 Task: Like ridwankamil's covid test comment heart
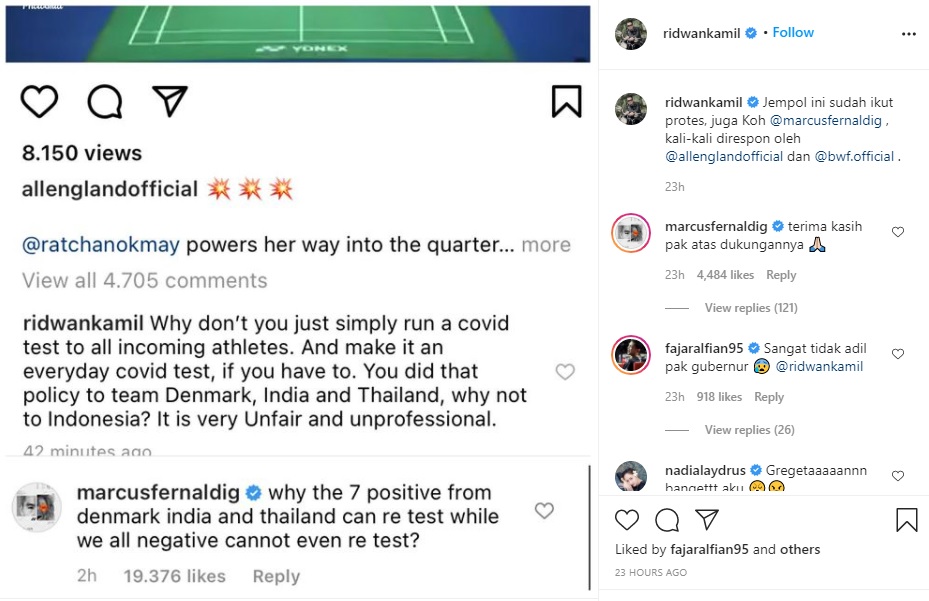click(565, 372)
